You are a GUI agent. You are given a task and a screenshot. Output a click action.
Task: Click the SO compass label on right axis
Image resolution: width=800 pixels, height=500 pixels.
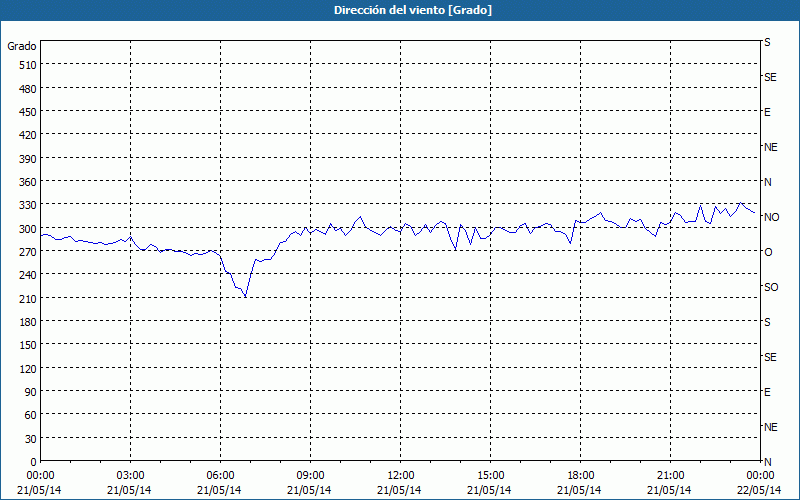[x=771, y=287]
